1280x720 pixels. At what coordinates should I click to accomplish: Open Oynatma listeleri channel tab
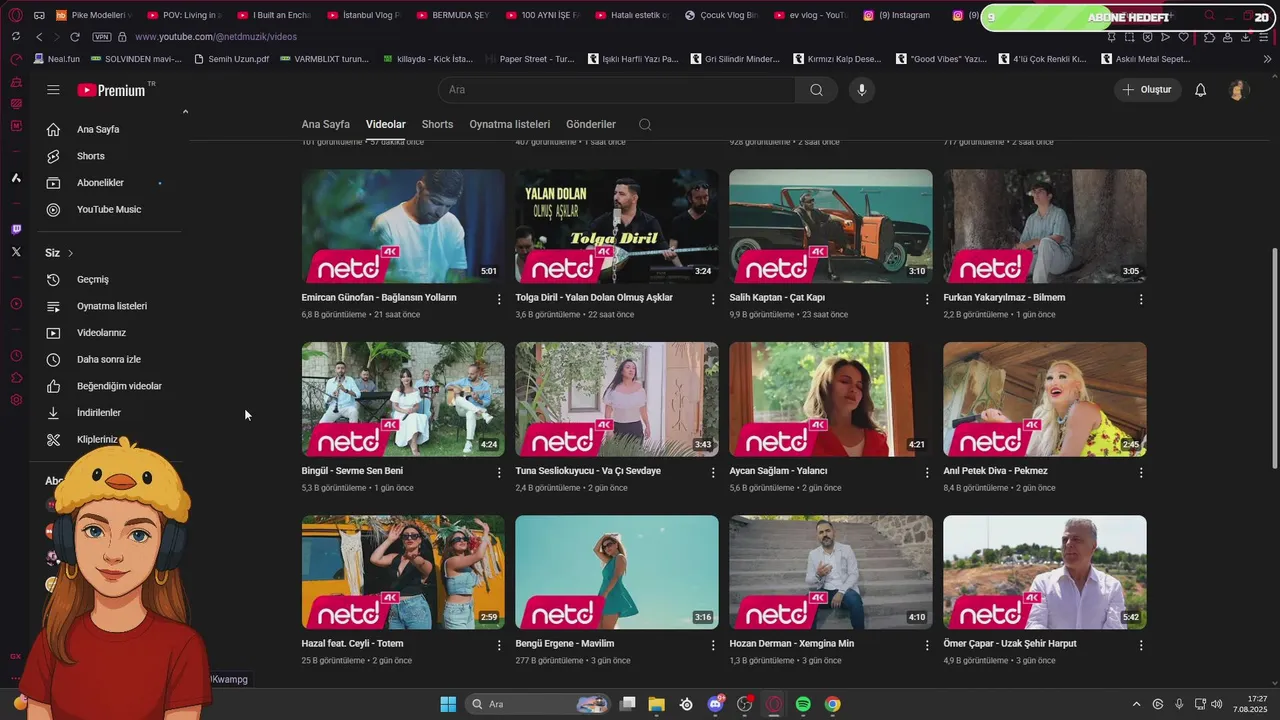[510, 125]
